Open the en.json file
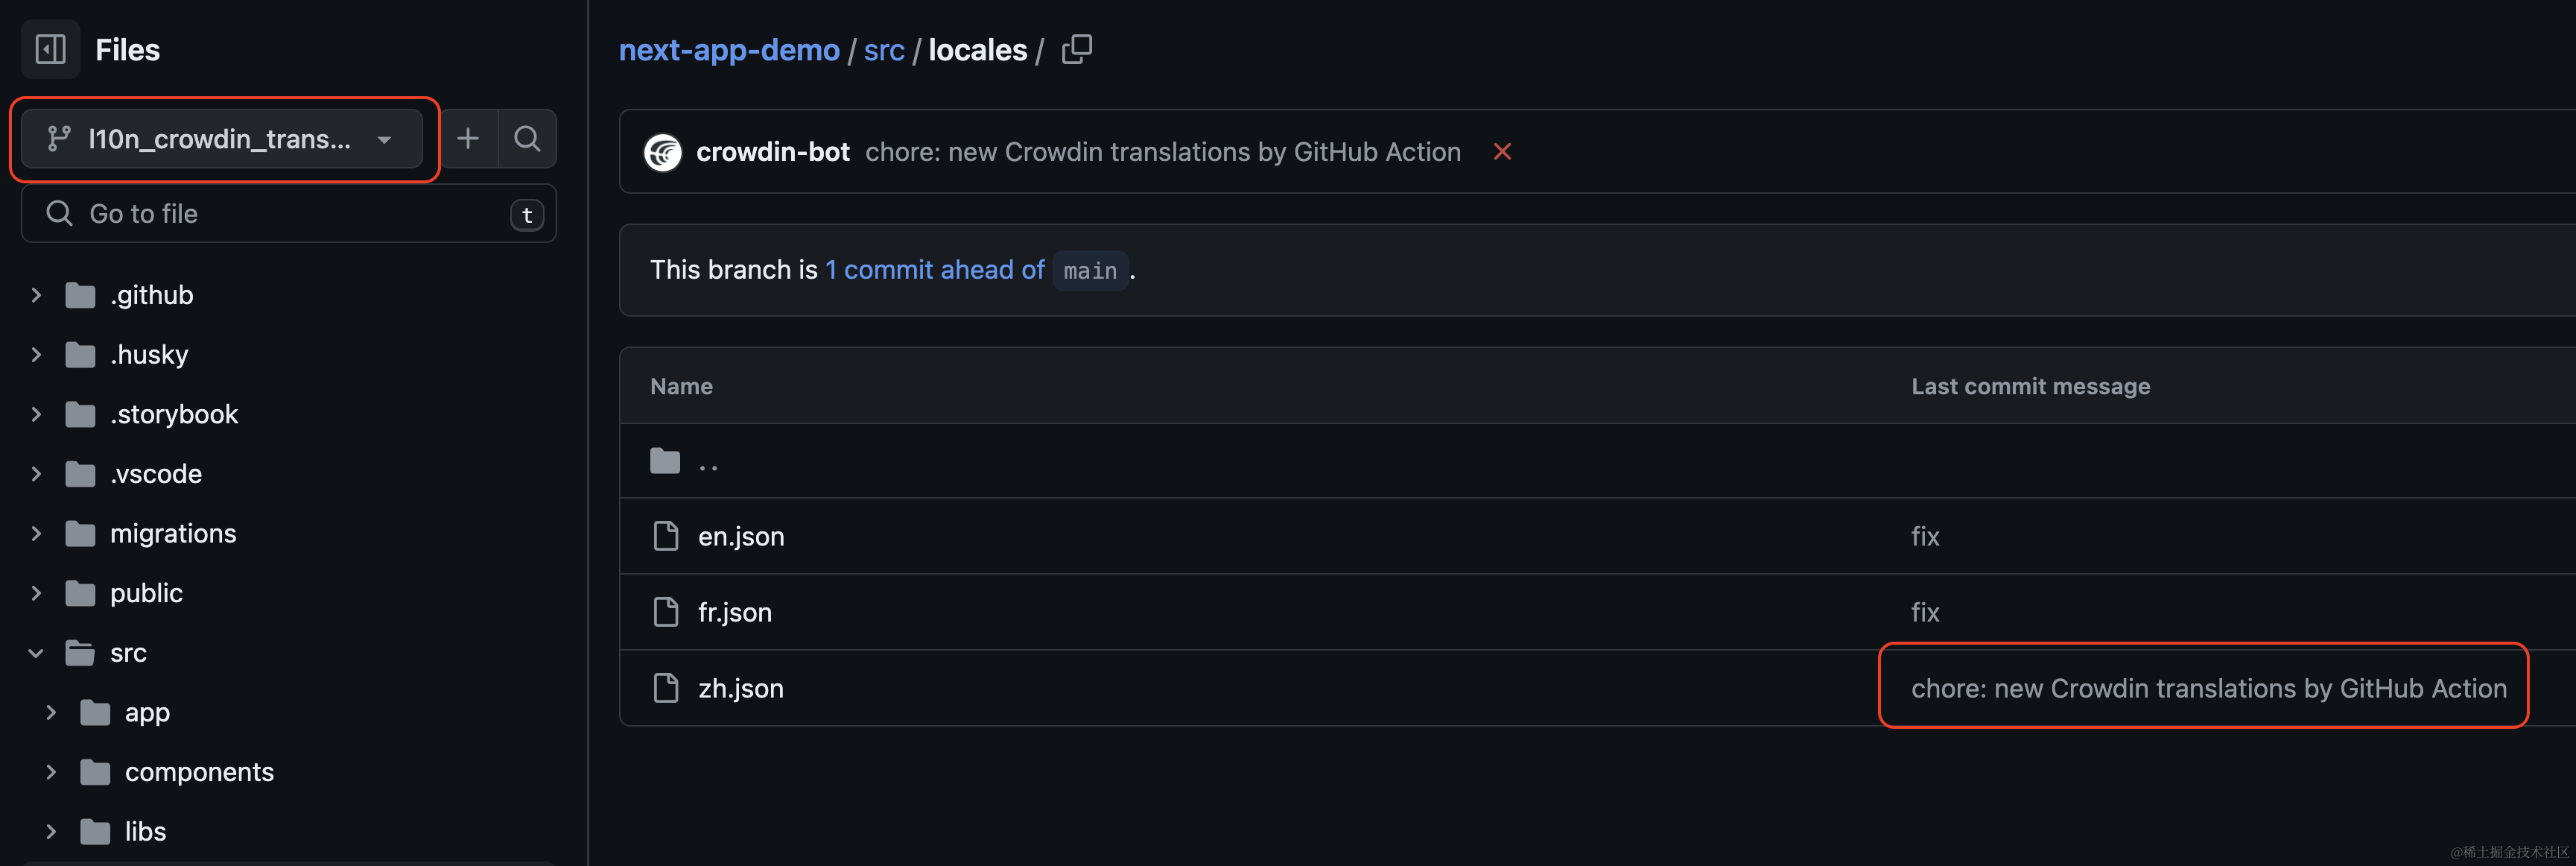Viewport: 2576px width, 866px height. [741, 536]
